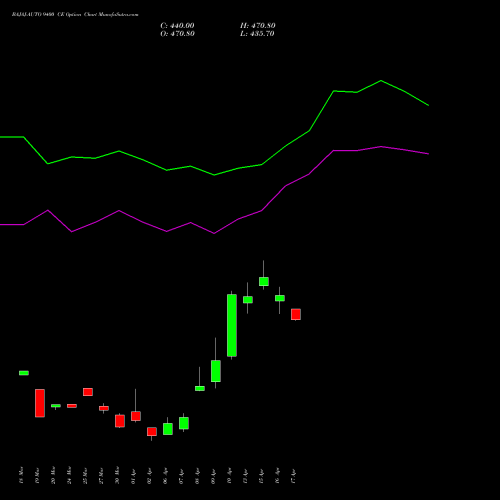Click the RAJAJAUTO CE Options chart title
The height and width of the screenshot is (500, 500).
tap(75, 15)
